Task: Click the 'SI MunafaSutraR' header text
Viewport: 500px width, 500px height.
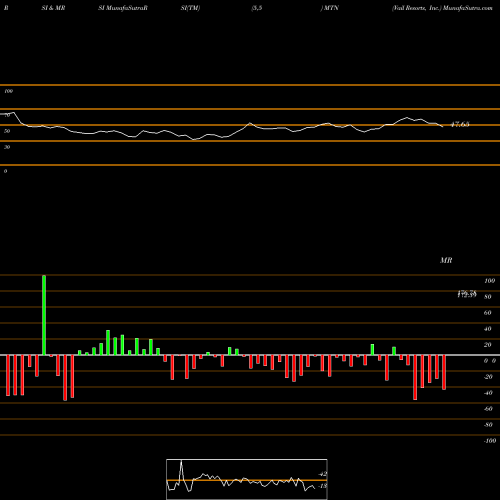Action: pyautogui.click(x=123, y=8)
